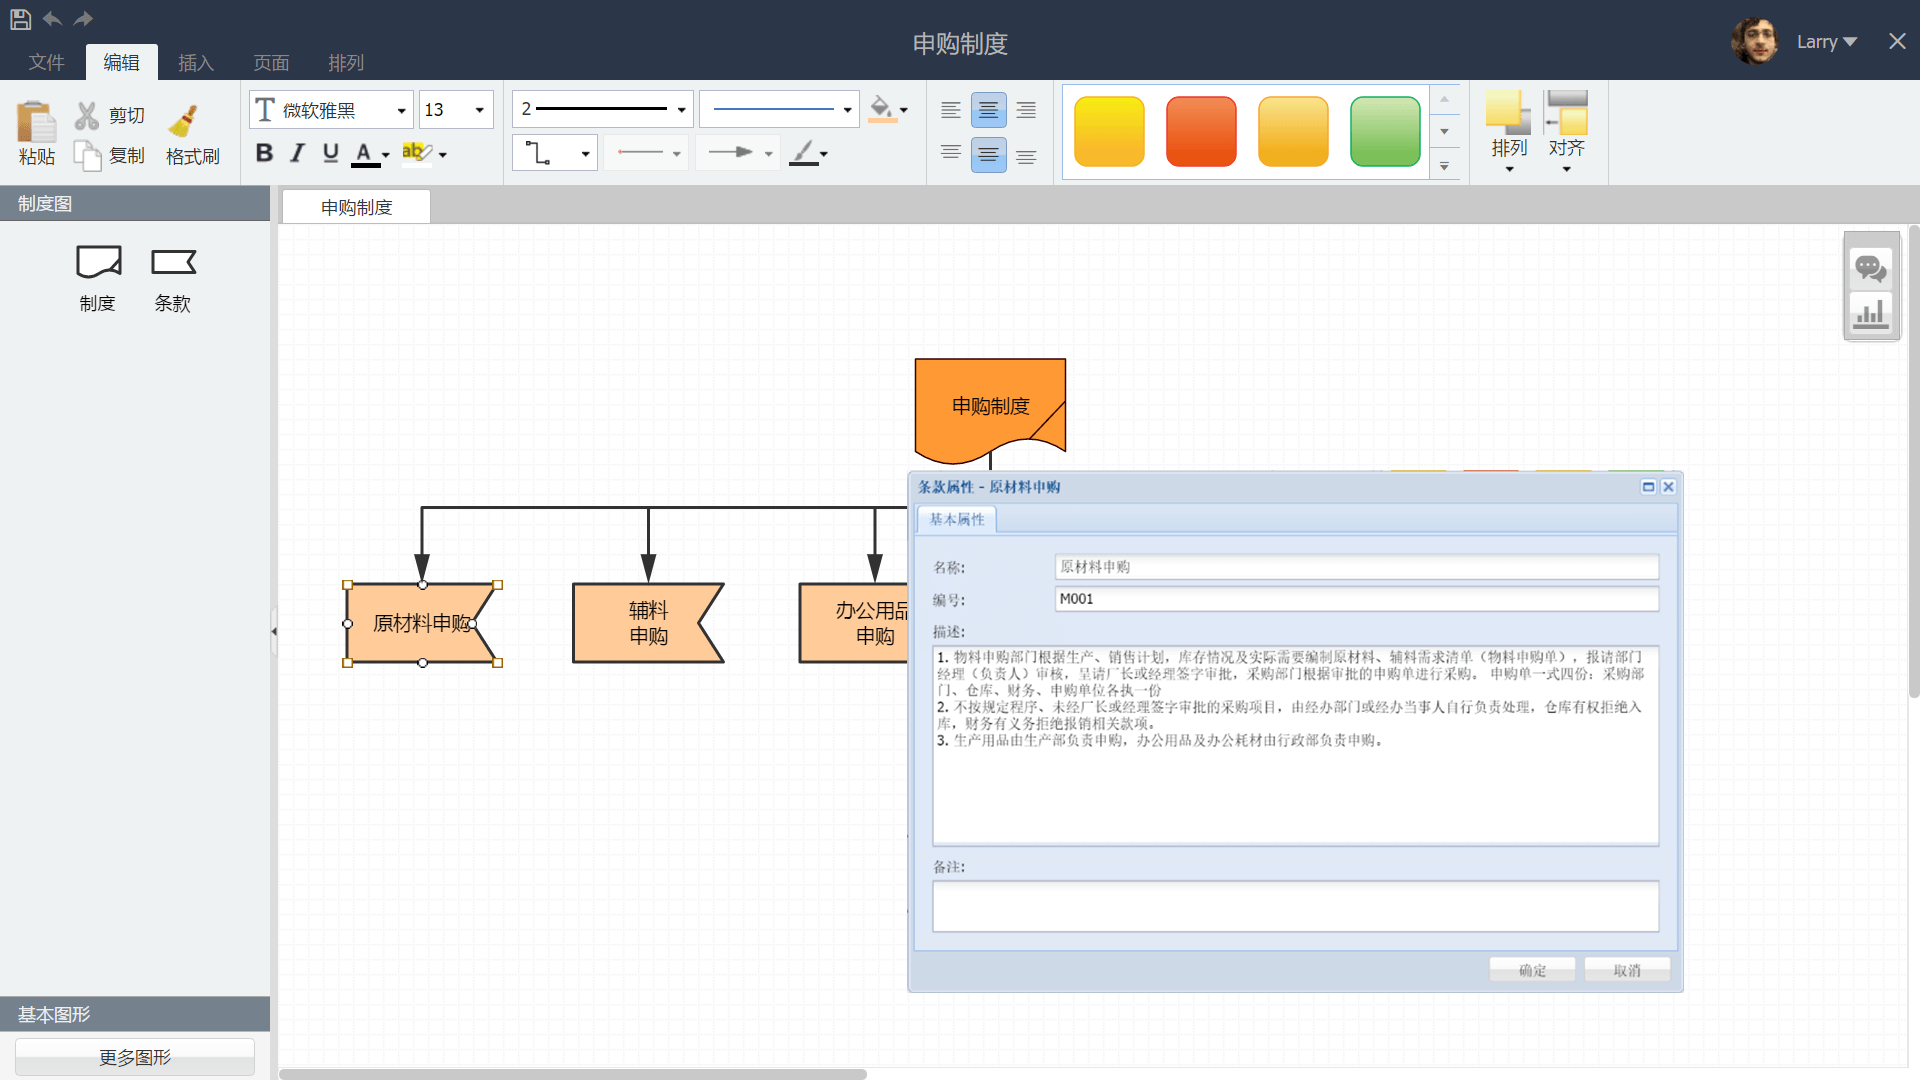Toggle italic text formatting
Viewport: 1920px width, 1080px height.
pos(297,153)
